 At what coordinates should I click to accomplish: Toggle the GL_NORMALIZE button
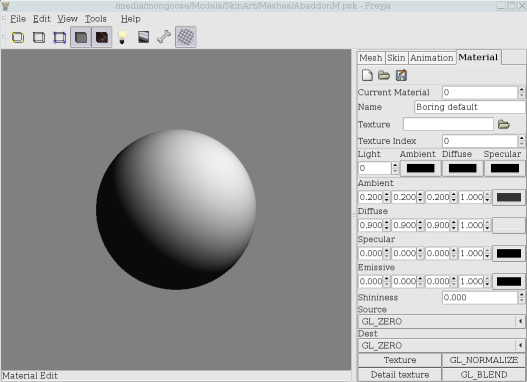(x=484, y=360)
